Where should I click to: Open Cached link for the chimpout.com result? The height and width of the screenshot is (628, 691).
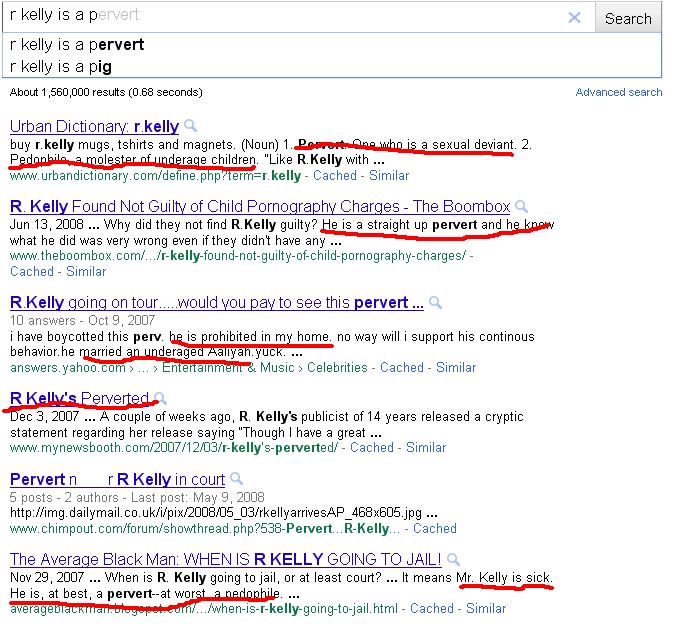[x=435, y=528]
